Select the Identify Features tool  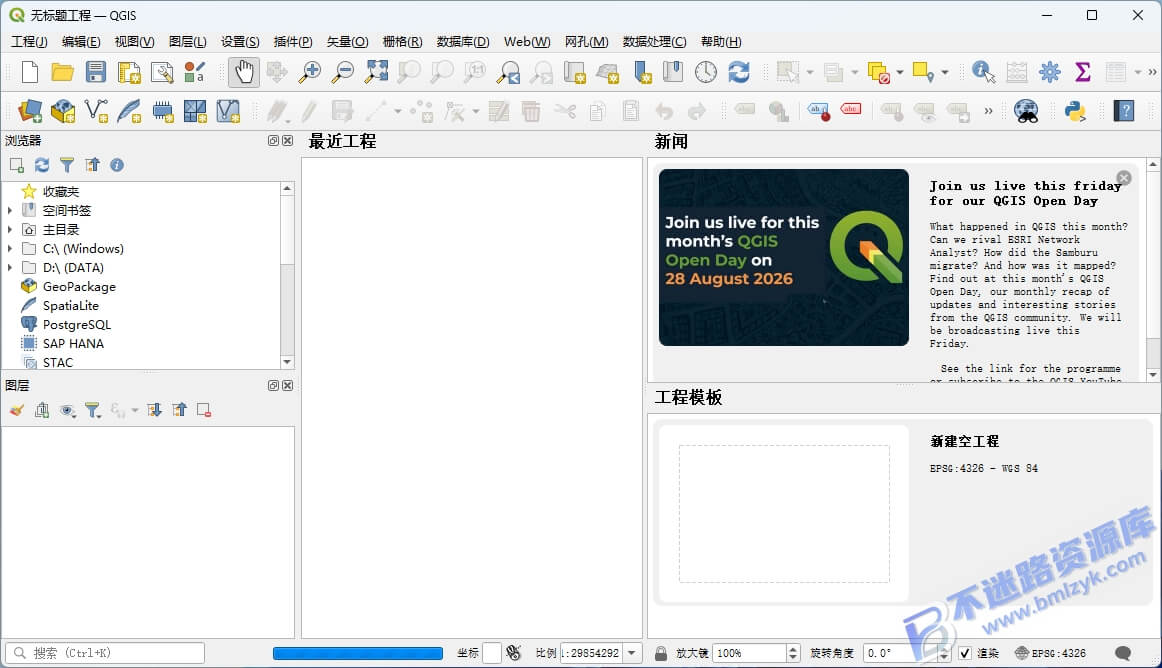(x=983, y=72)
